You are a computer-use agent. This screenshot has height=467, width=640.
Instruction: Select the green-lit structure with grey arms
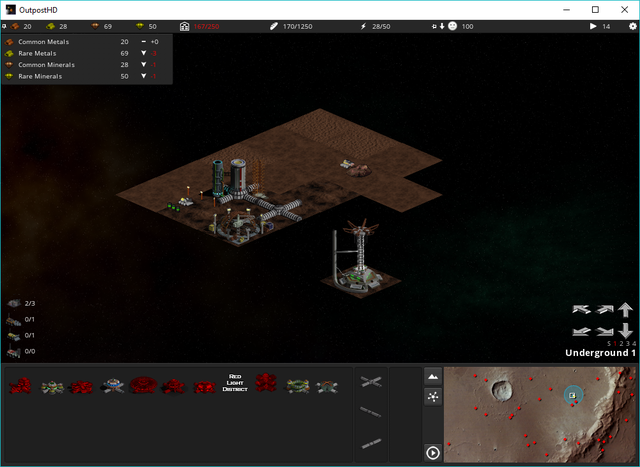pos(52,386)
